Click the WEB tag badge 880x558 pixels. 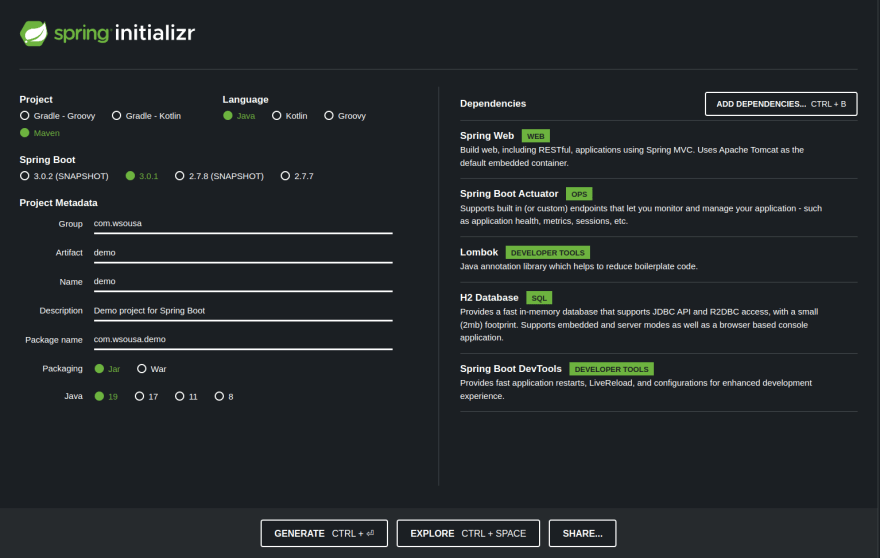pyautogui.click(x=535, y=136)
